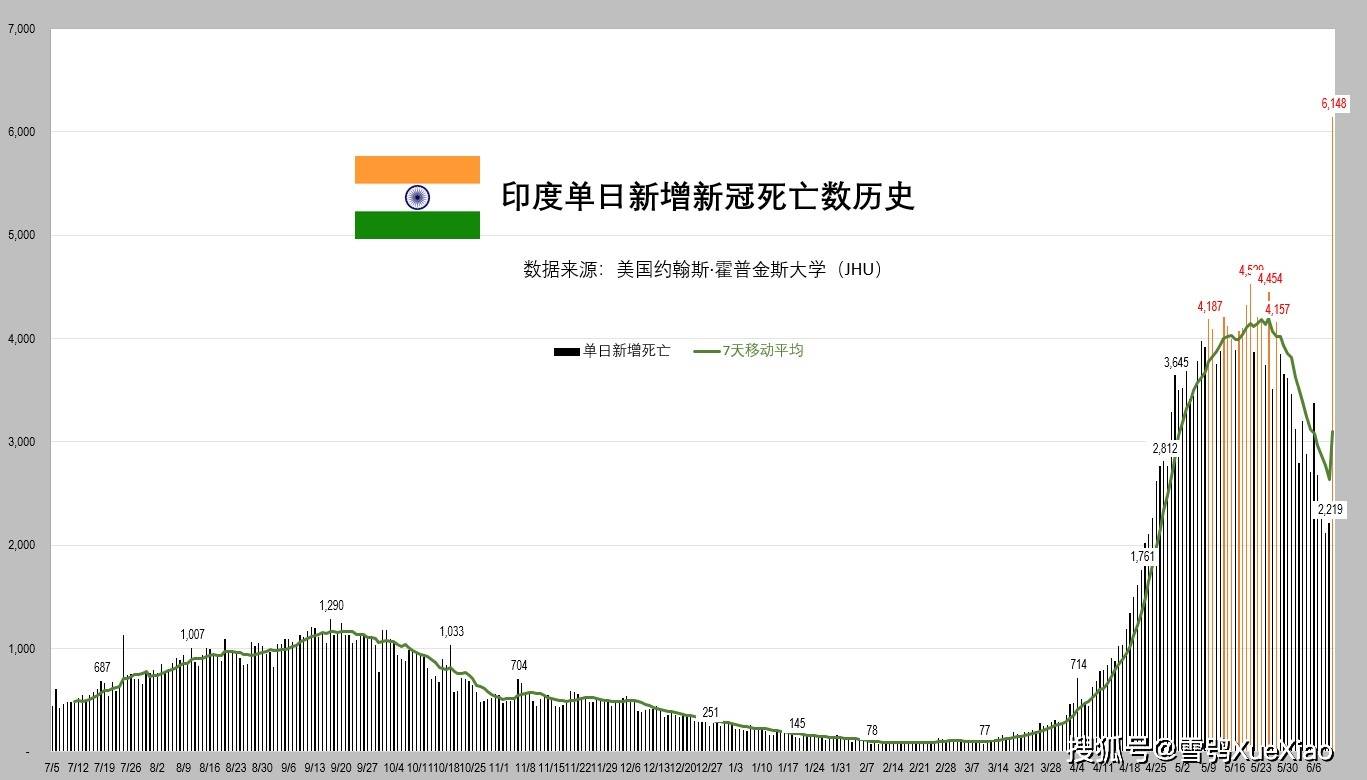Click the 5/2 x-axis date label
The image size is (1367, 780).
(x=1182, y=768)
